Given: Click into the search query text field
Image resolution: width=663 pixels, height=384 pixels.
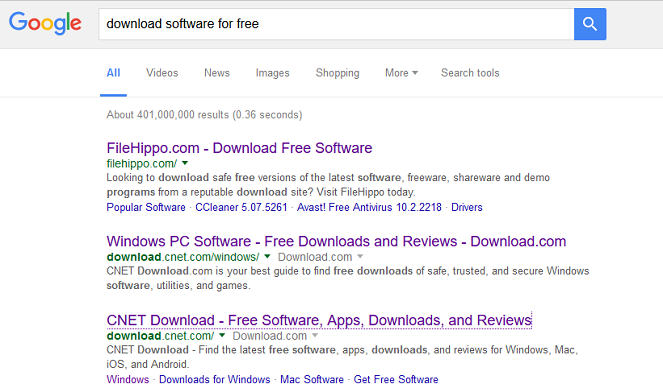Looking at the screenshot, I should (x=336, y=24).
